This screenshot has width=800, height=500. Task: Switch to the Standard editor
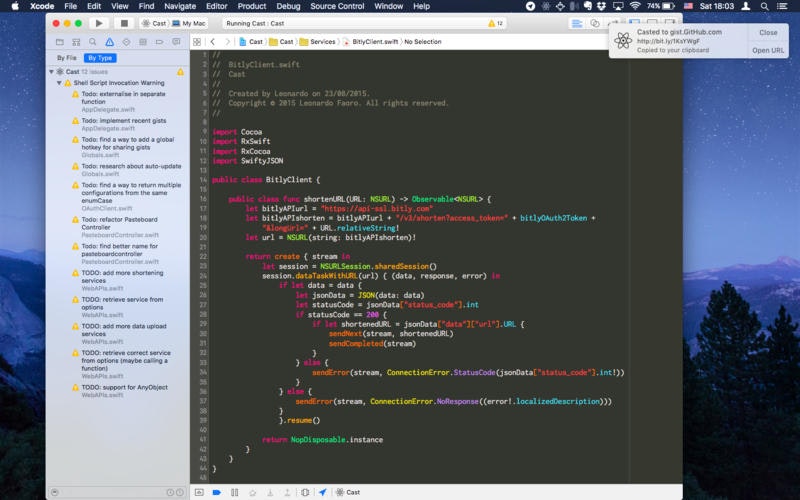pos(577,23)
